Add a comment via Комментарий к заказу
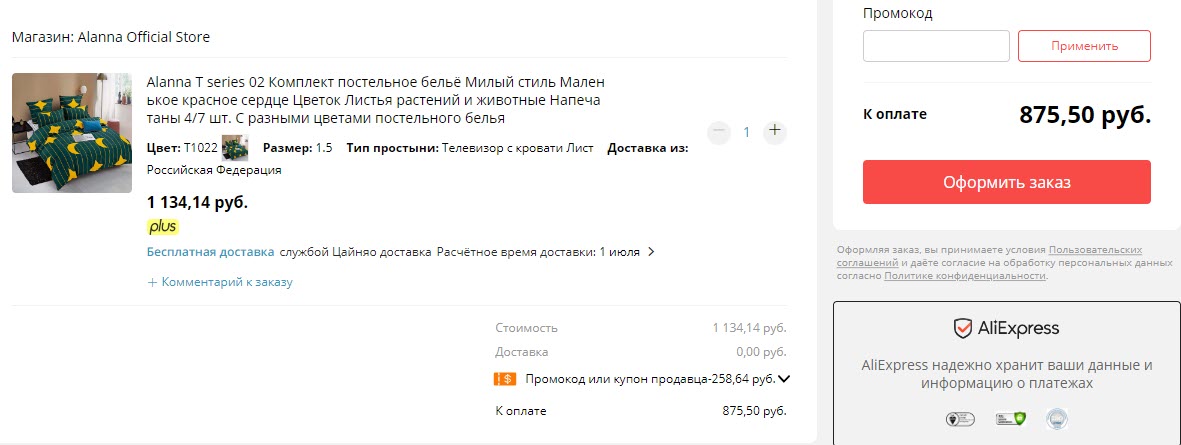 pos(220,282)
